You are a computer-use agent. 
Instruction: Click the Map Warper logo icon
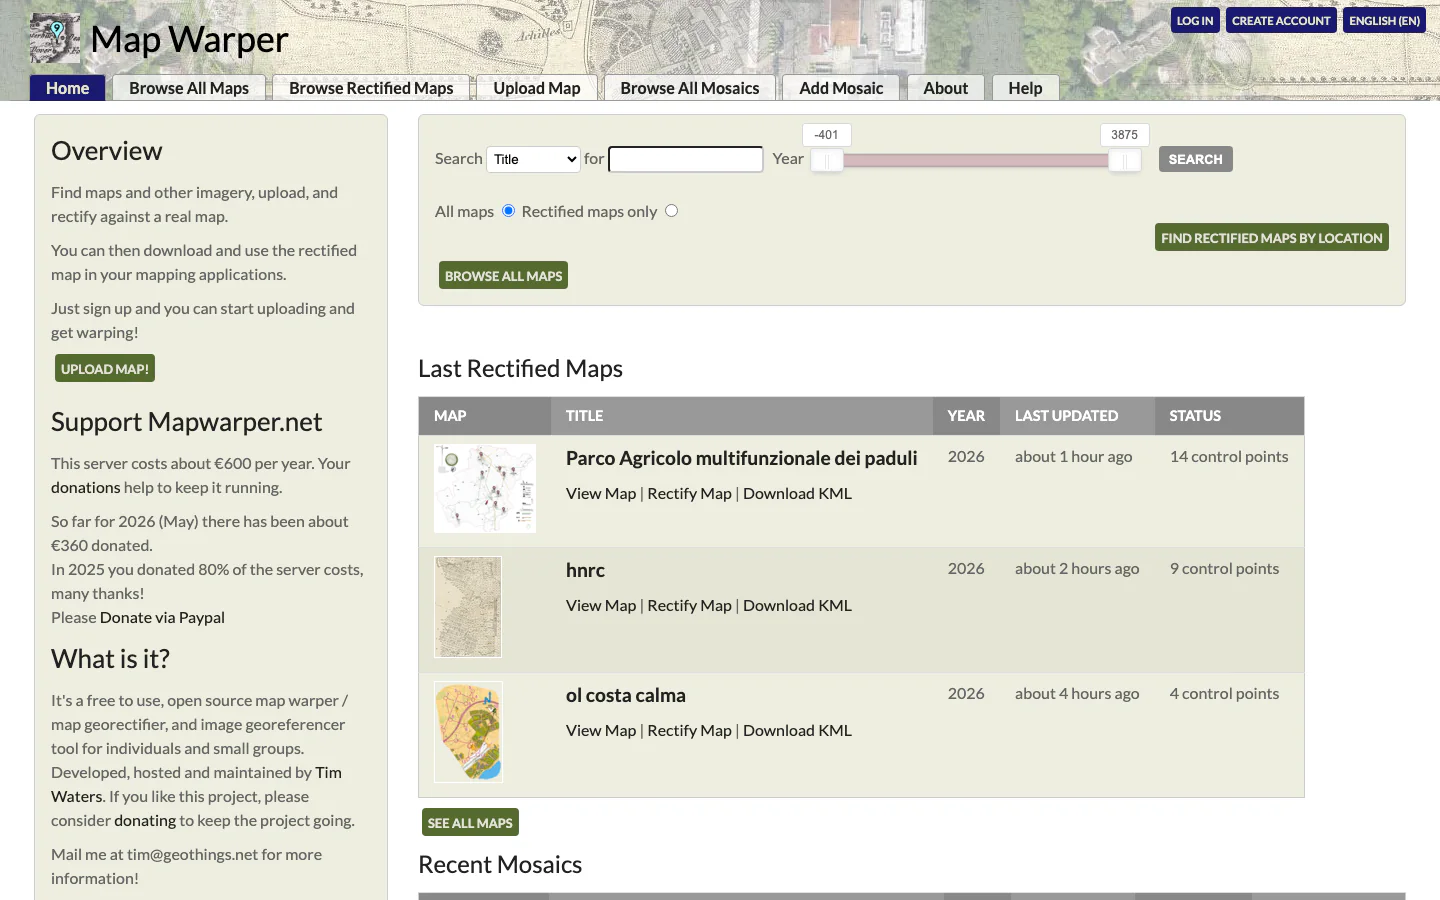click(55, 38)
